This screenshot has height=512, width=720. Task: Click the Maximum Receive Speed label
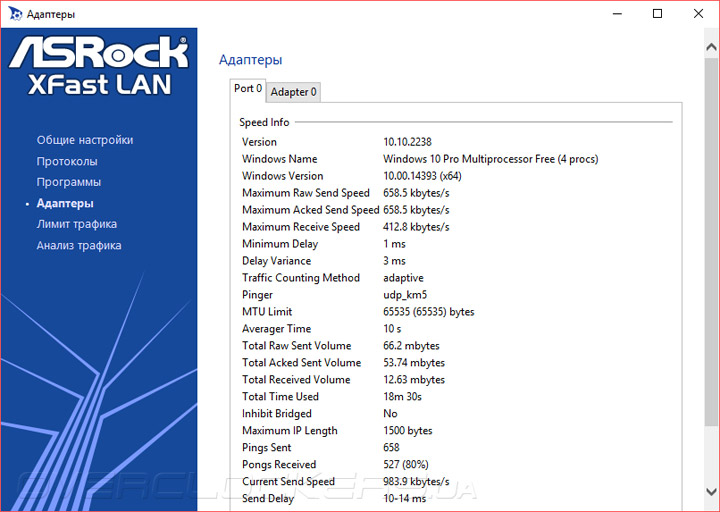tap(301, 227)
